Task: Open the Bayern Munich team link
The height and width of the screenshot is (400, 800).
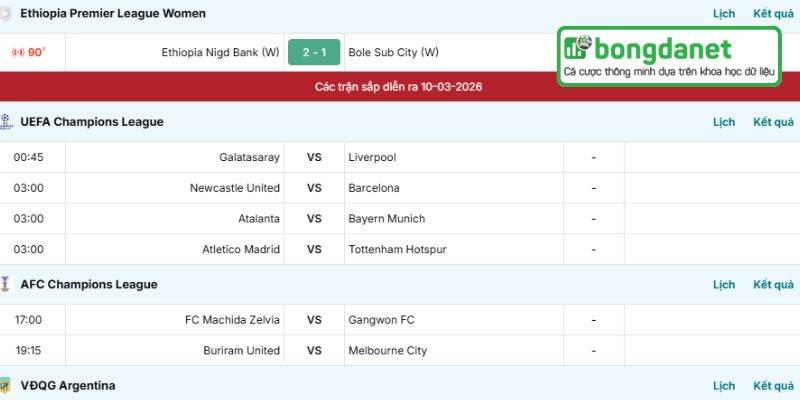Action: pos(386,219)
